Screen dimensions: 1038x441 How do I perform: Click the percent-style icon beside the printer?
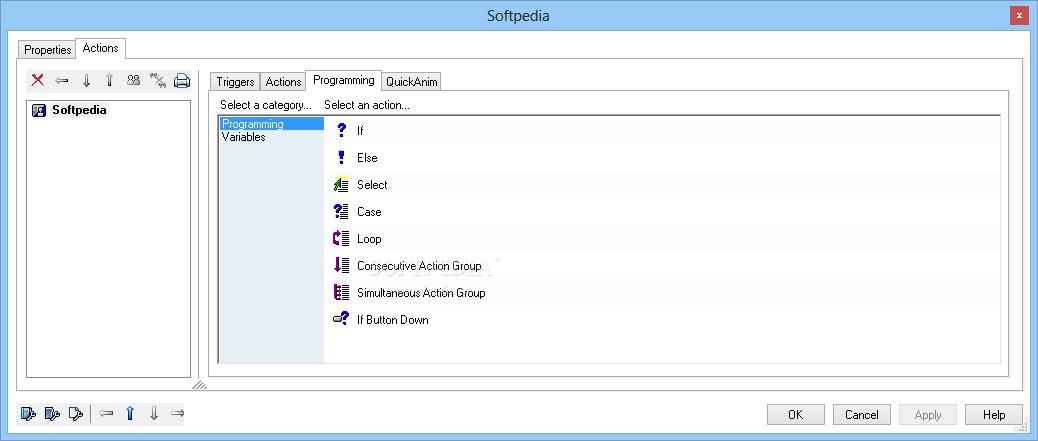pos(158,81)
